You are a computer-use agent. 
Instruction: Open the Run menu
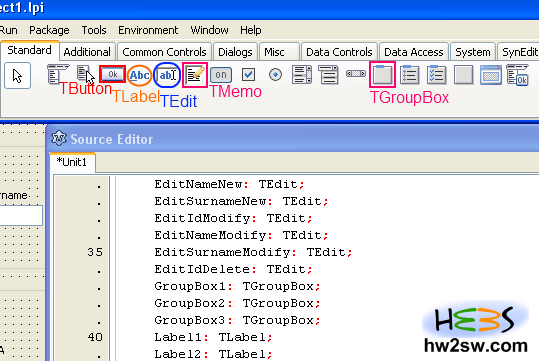coord(9,30)
